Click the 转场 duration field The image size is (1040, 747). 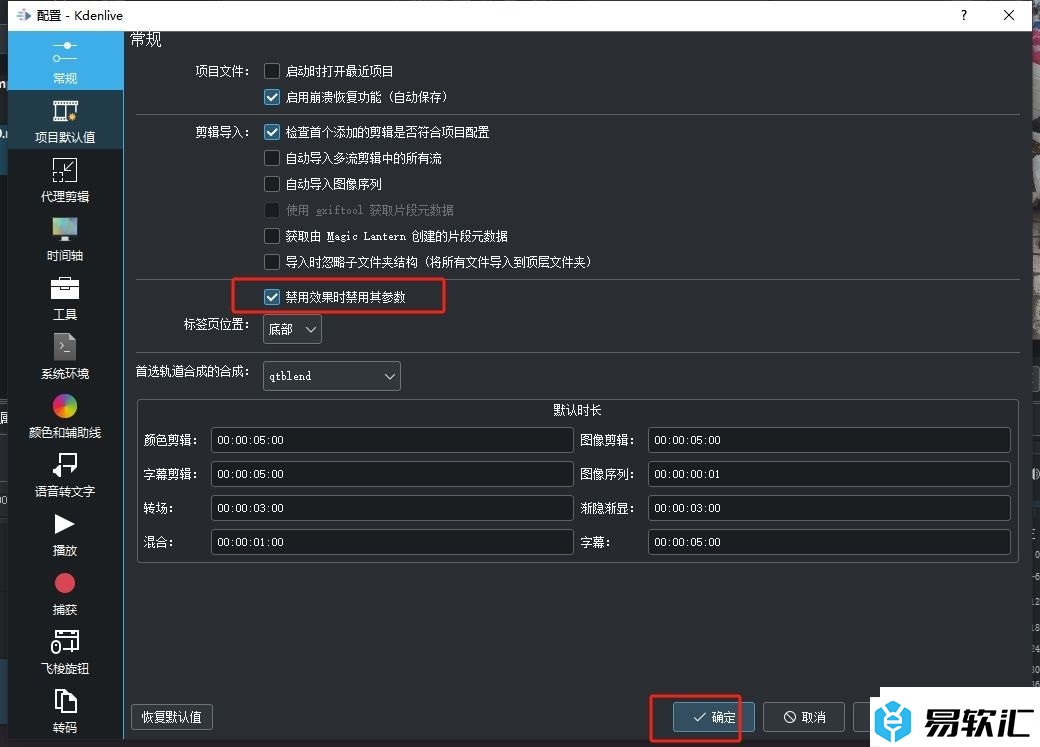[x=392, y=508]
